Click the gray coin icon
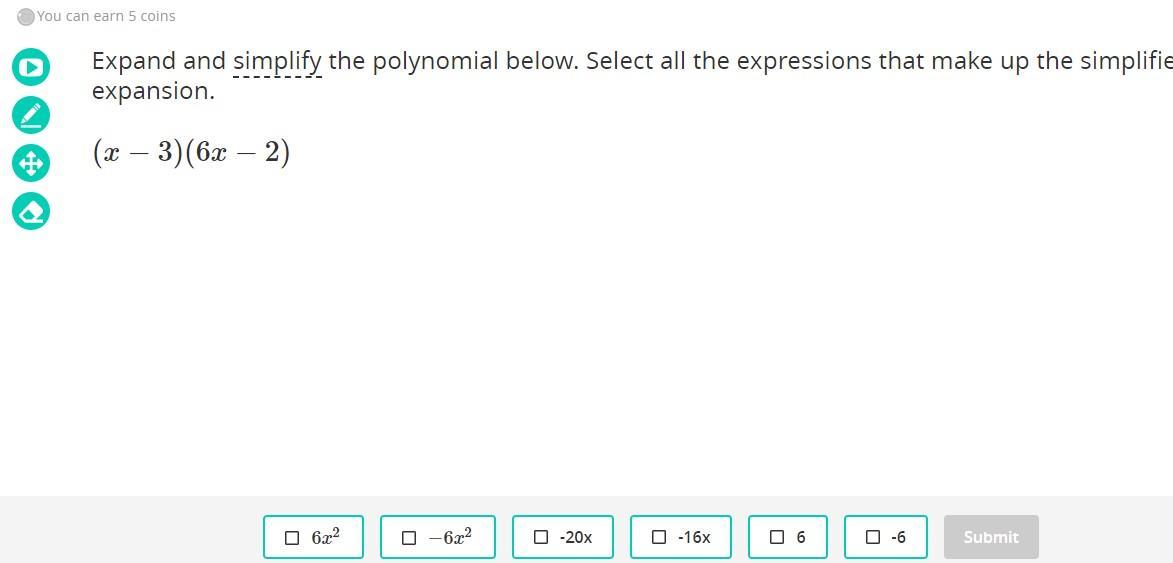This screenshot has height=563, width=1173. (26, 17)
